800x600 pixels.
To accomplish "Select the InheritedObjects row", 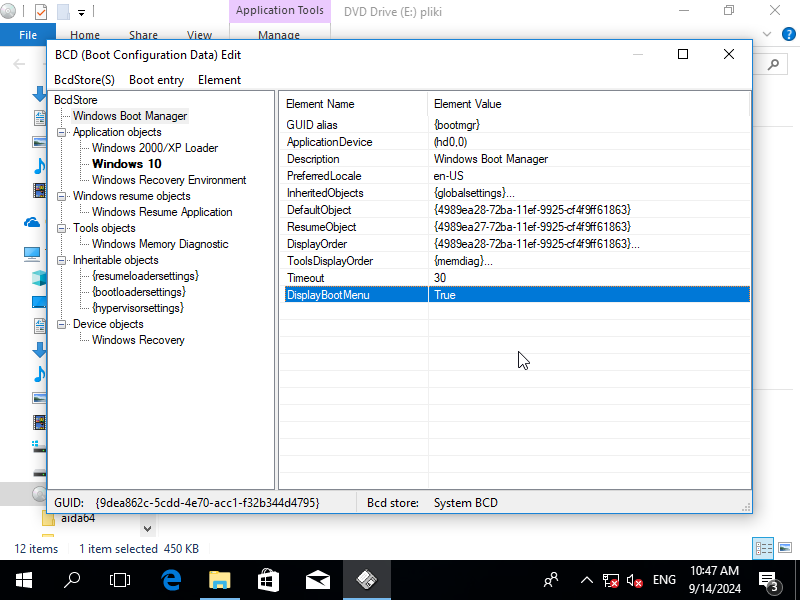I will tap(517, 193).
